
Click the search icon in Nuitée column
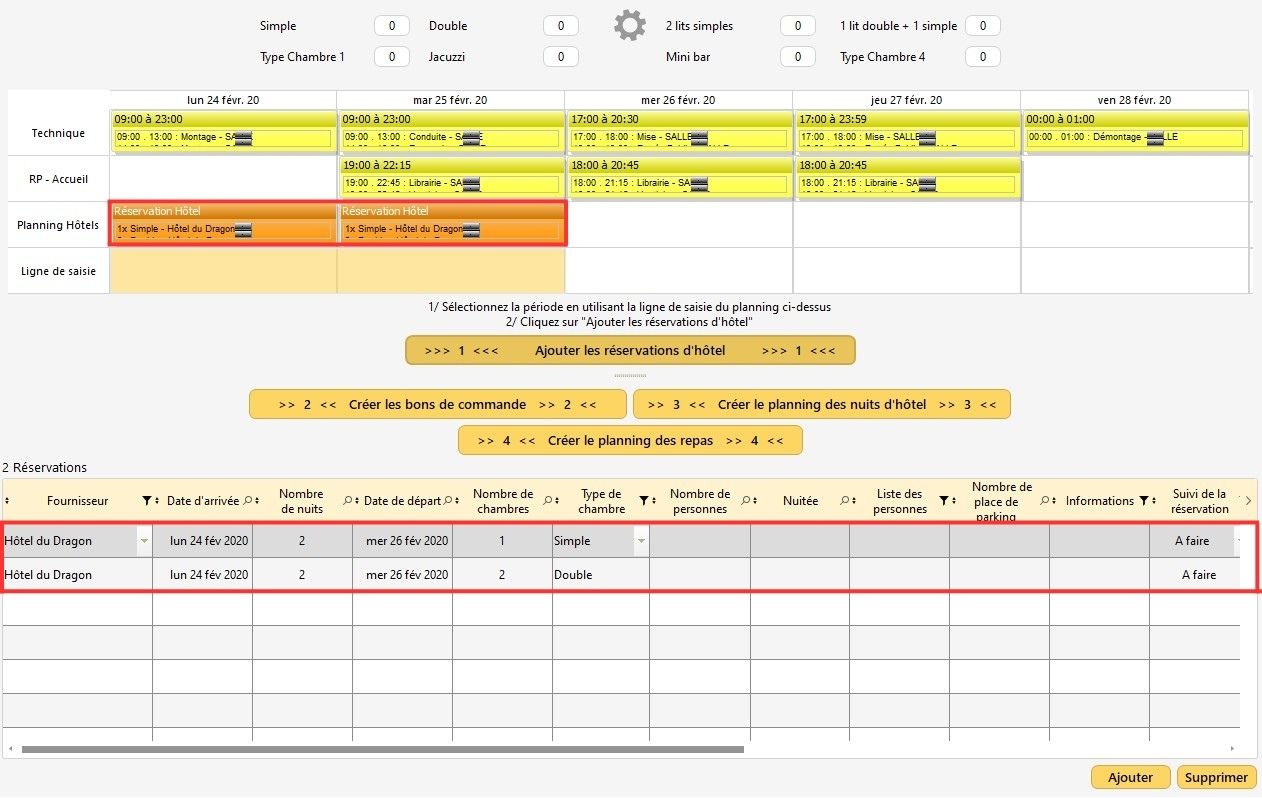click(x=844, y=501)
